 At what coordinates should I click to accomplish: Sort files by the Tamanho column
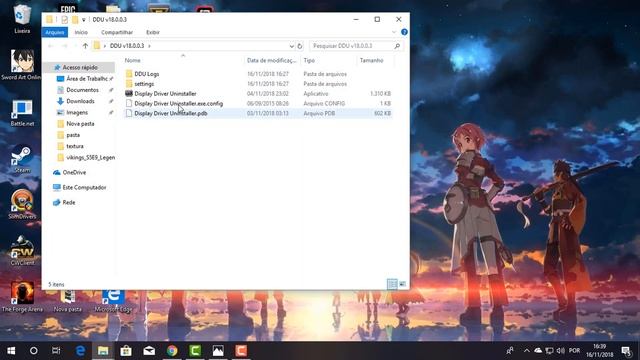pos(371,60)
